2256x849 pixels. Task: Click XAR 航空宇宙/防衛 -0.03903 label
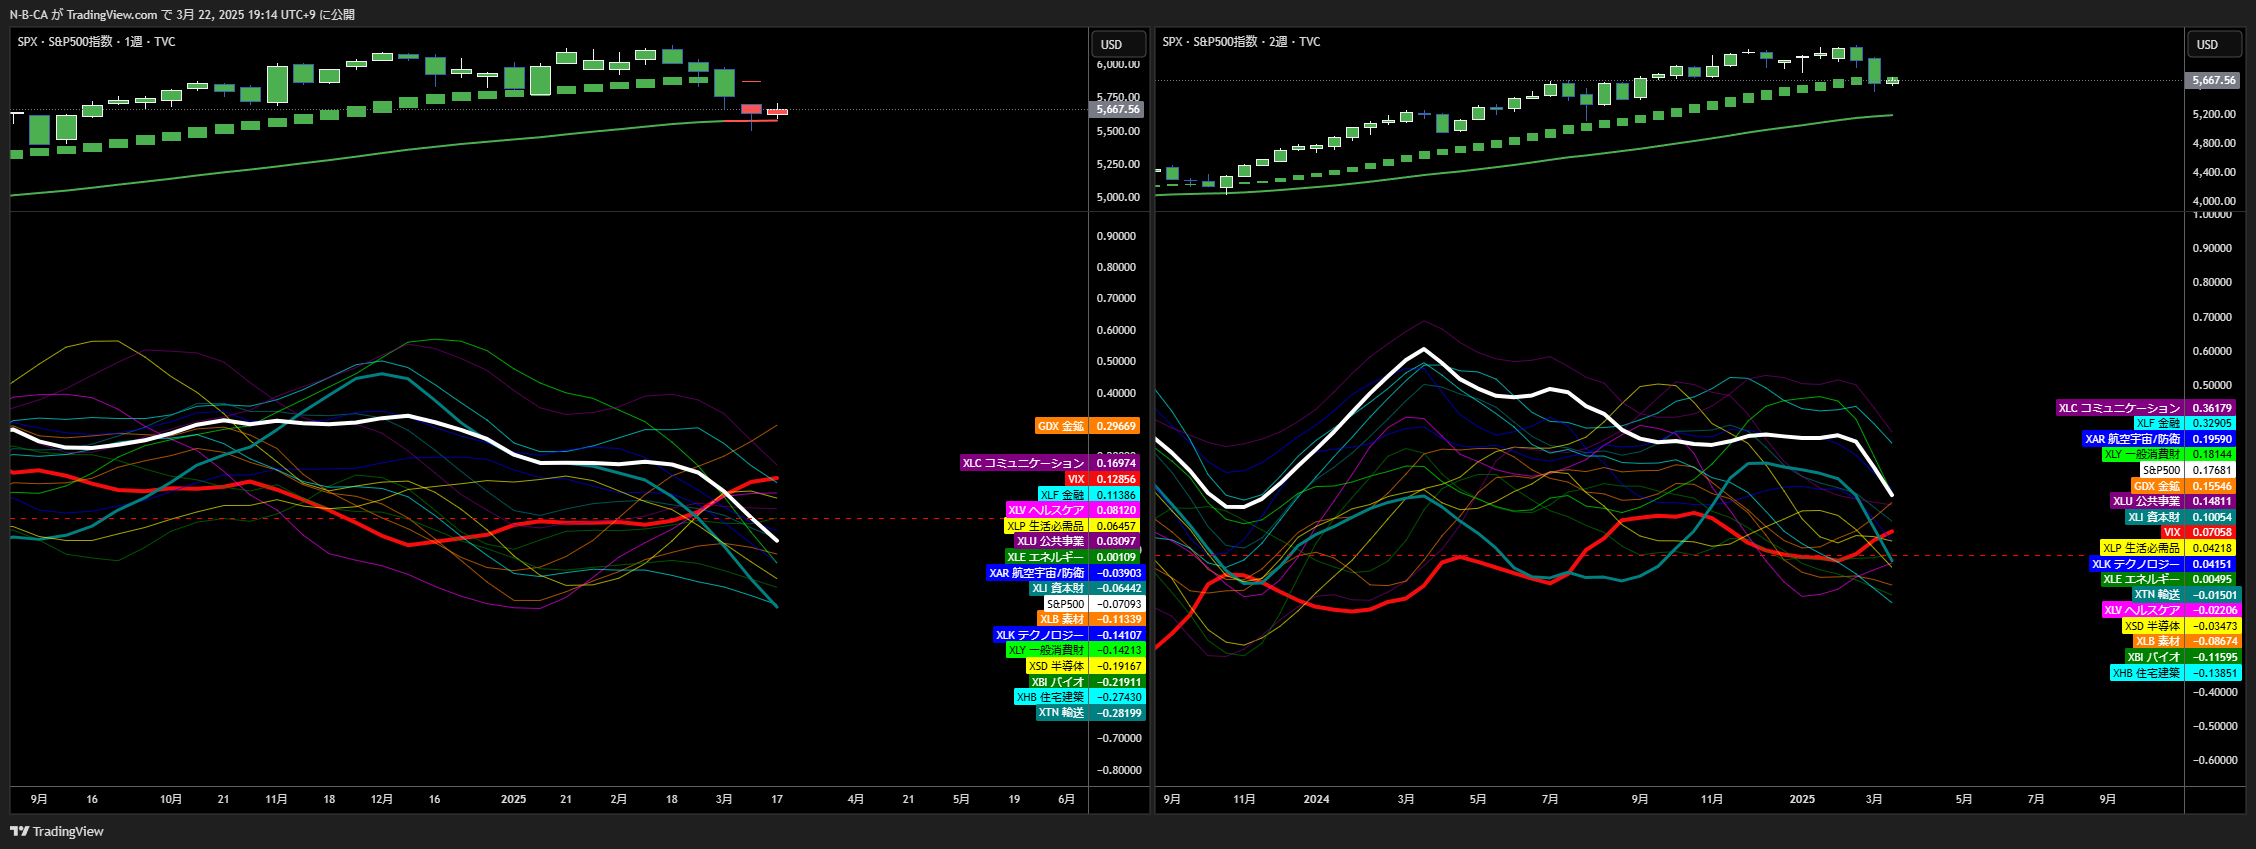point(1064,573)
